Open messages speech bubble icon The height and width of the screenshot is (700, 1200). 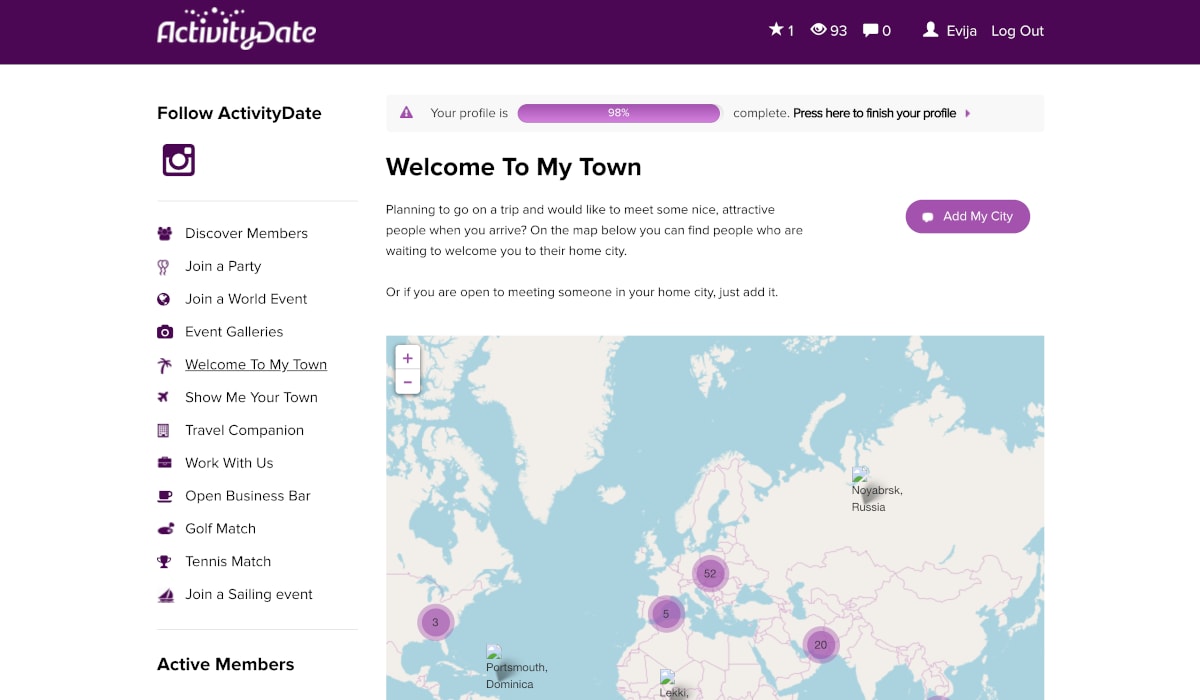[871, 30]
